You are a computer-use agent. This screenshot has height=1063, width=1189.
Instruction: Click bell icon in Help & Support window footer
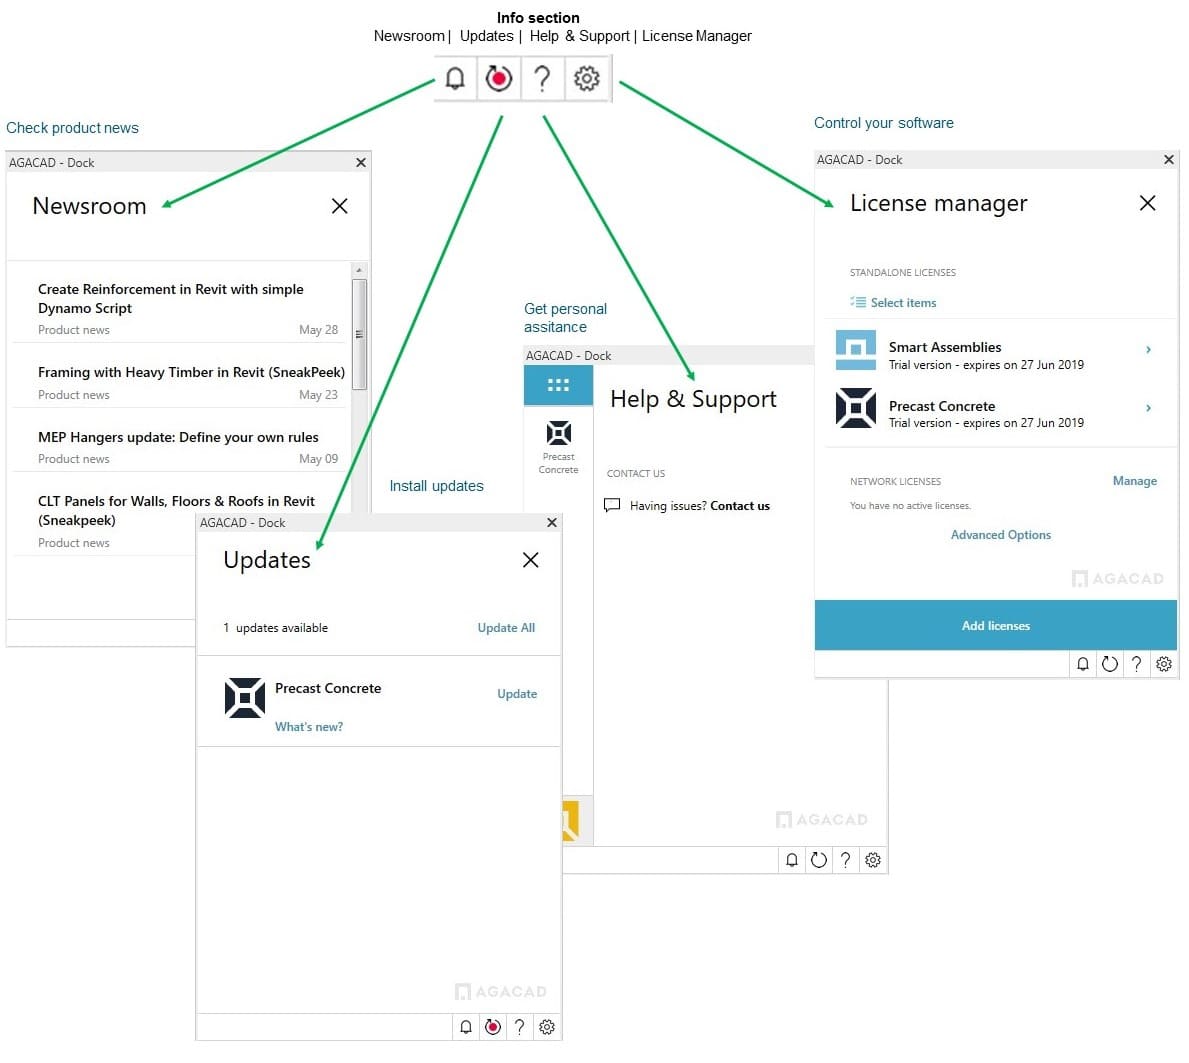[792, 860]
